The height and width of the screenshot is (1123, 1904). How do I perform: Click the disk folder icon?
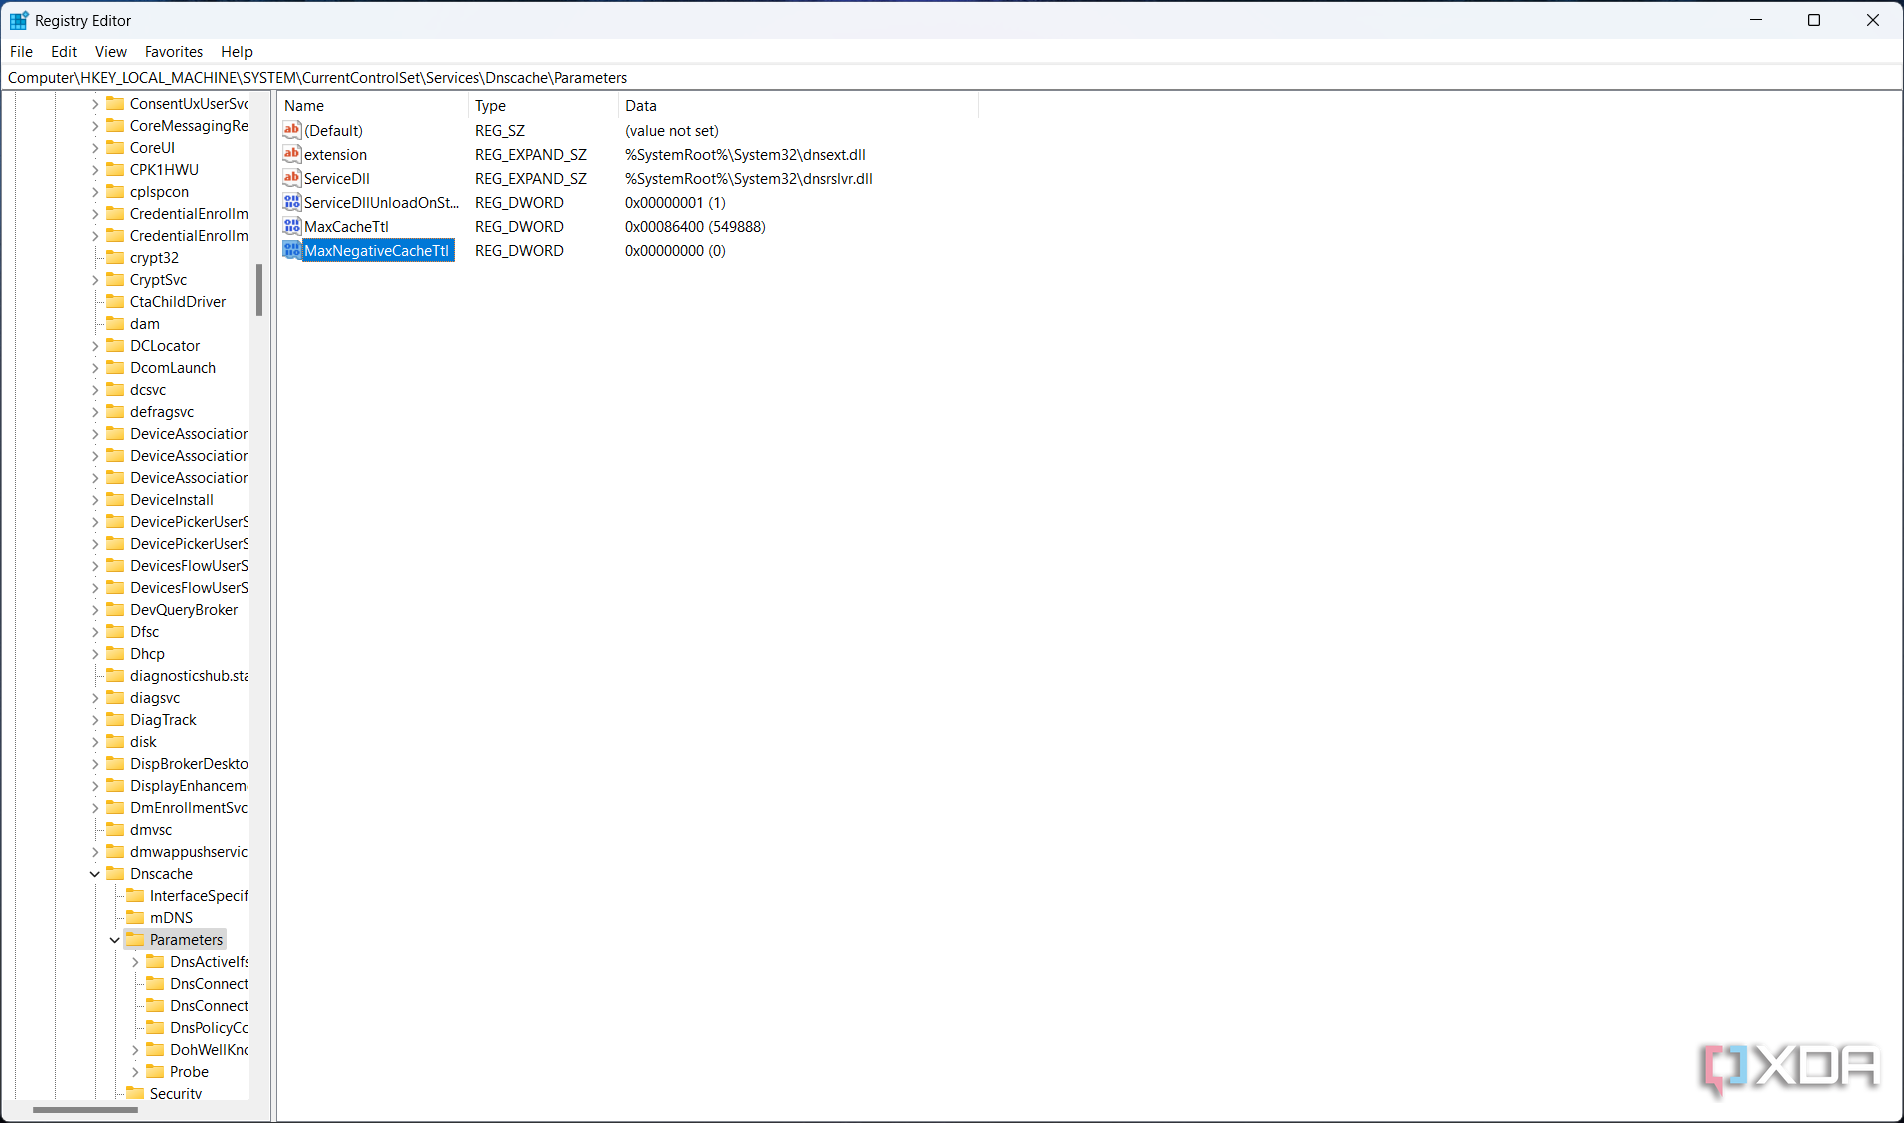coord(115,741)
